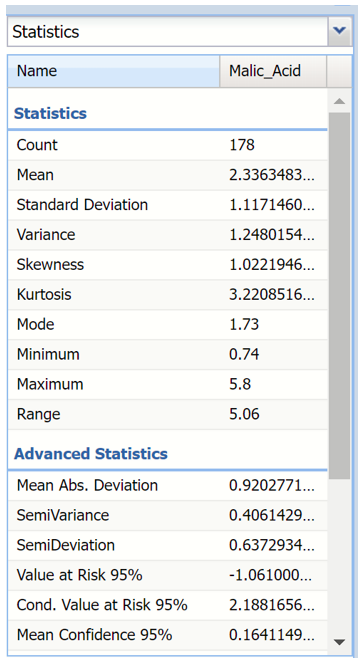Select the Advanced Statistics section heading
This screenshot has height=666, width=363.
(x=91, y=454)
